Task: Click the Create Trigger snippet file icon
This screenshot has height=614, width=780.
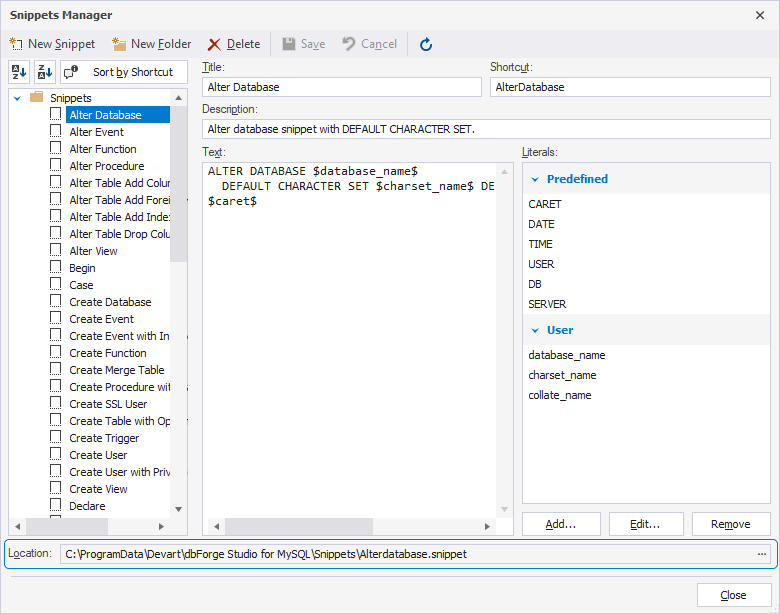Action: pyautogui.click(x=56, y=437)
